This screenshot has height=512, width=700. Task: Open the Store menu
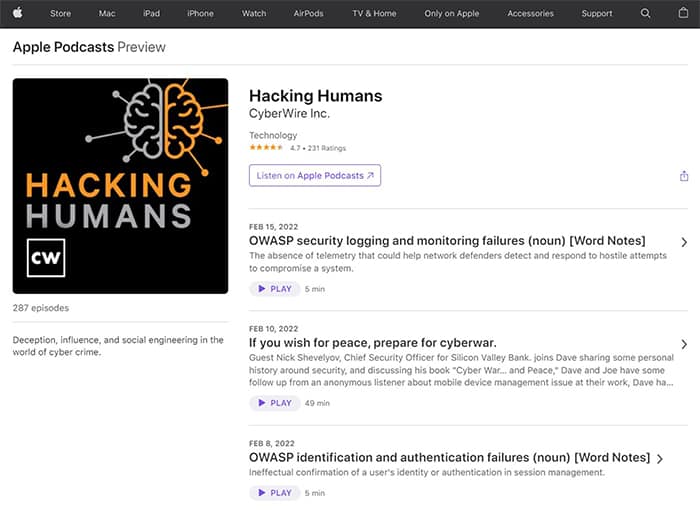[x=60, y=13]
